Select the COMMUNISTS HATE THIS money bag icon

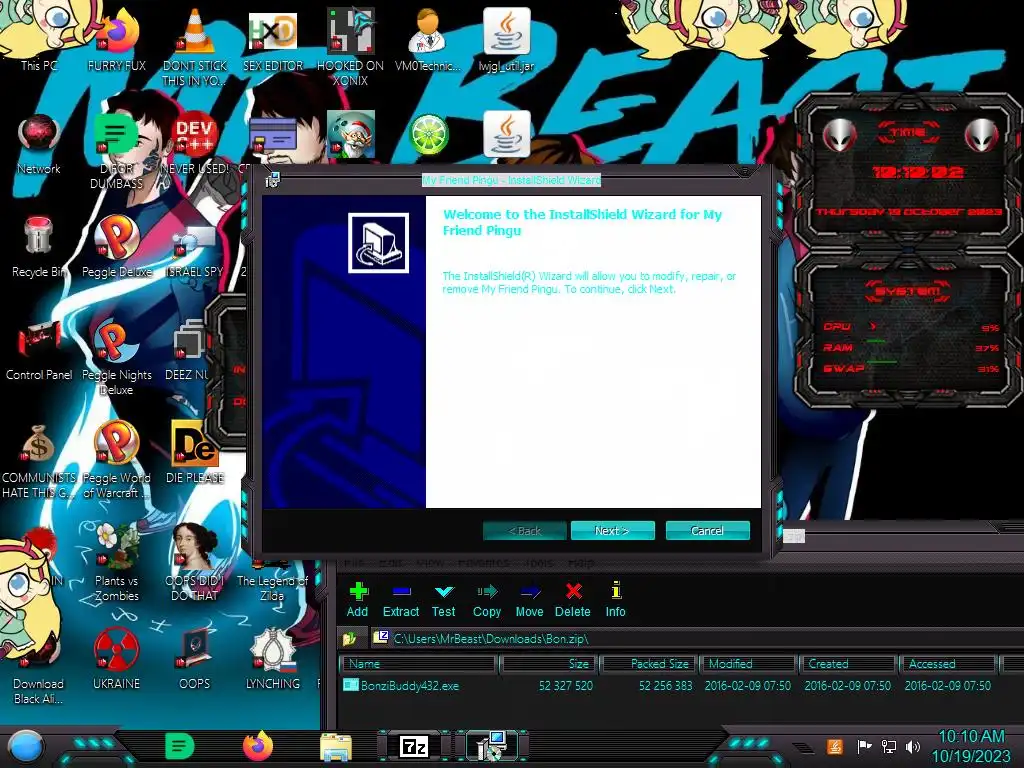(39, 460)
